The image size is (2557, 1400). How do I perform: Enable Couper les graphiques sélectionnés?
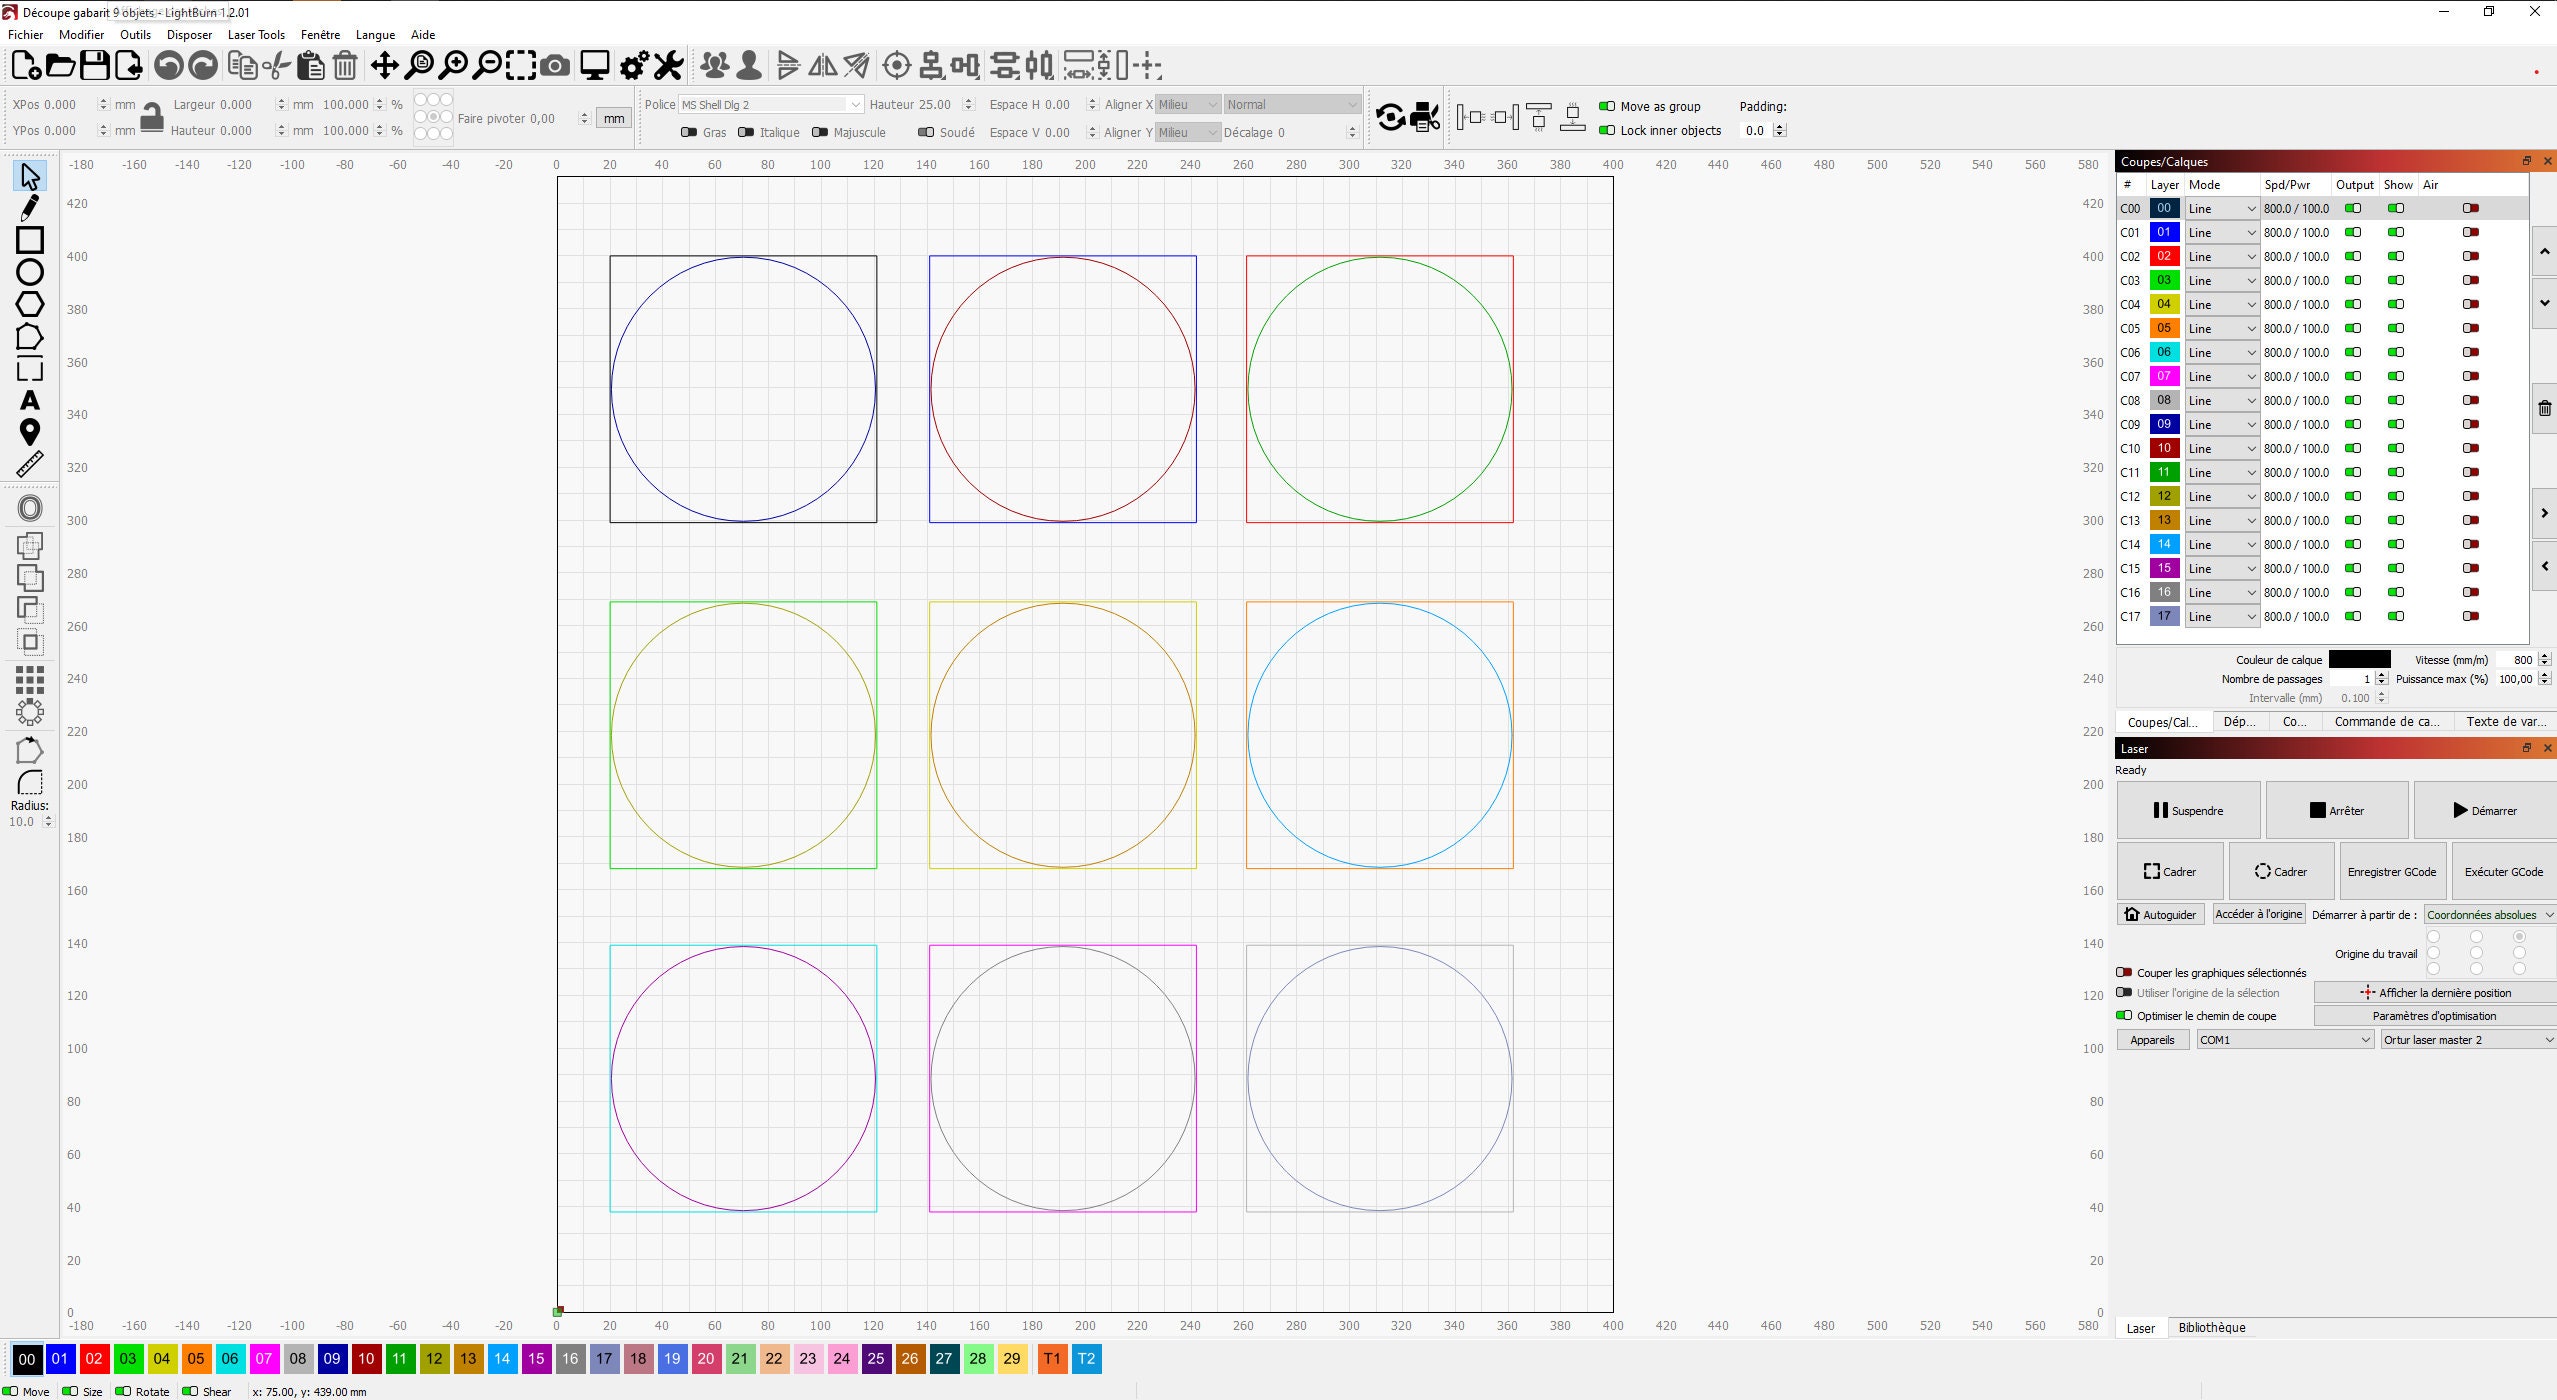[2123, 972]
